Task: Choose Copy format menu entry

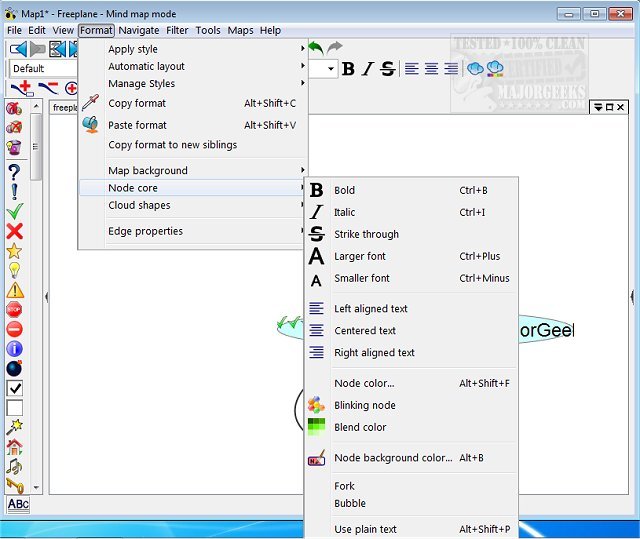Action: [x=193, y=103]
